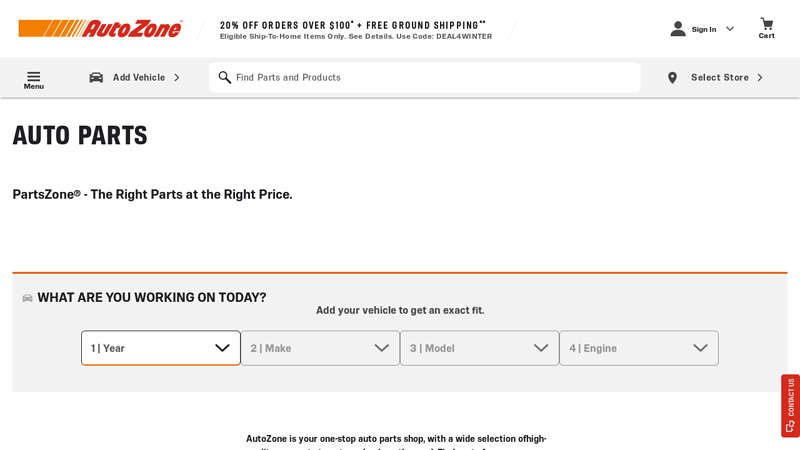Click the Sign In user icon
Screen dimensions: 800x450
pyautogui.click(x=678, y=29)
